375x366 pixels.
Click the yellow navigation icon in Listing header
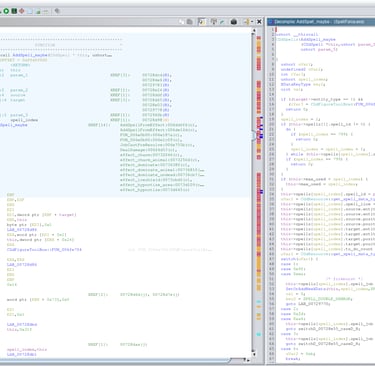click(x=246, y=22)
